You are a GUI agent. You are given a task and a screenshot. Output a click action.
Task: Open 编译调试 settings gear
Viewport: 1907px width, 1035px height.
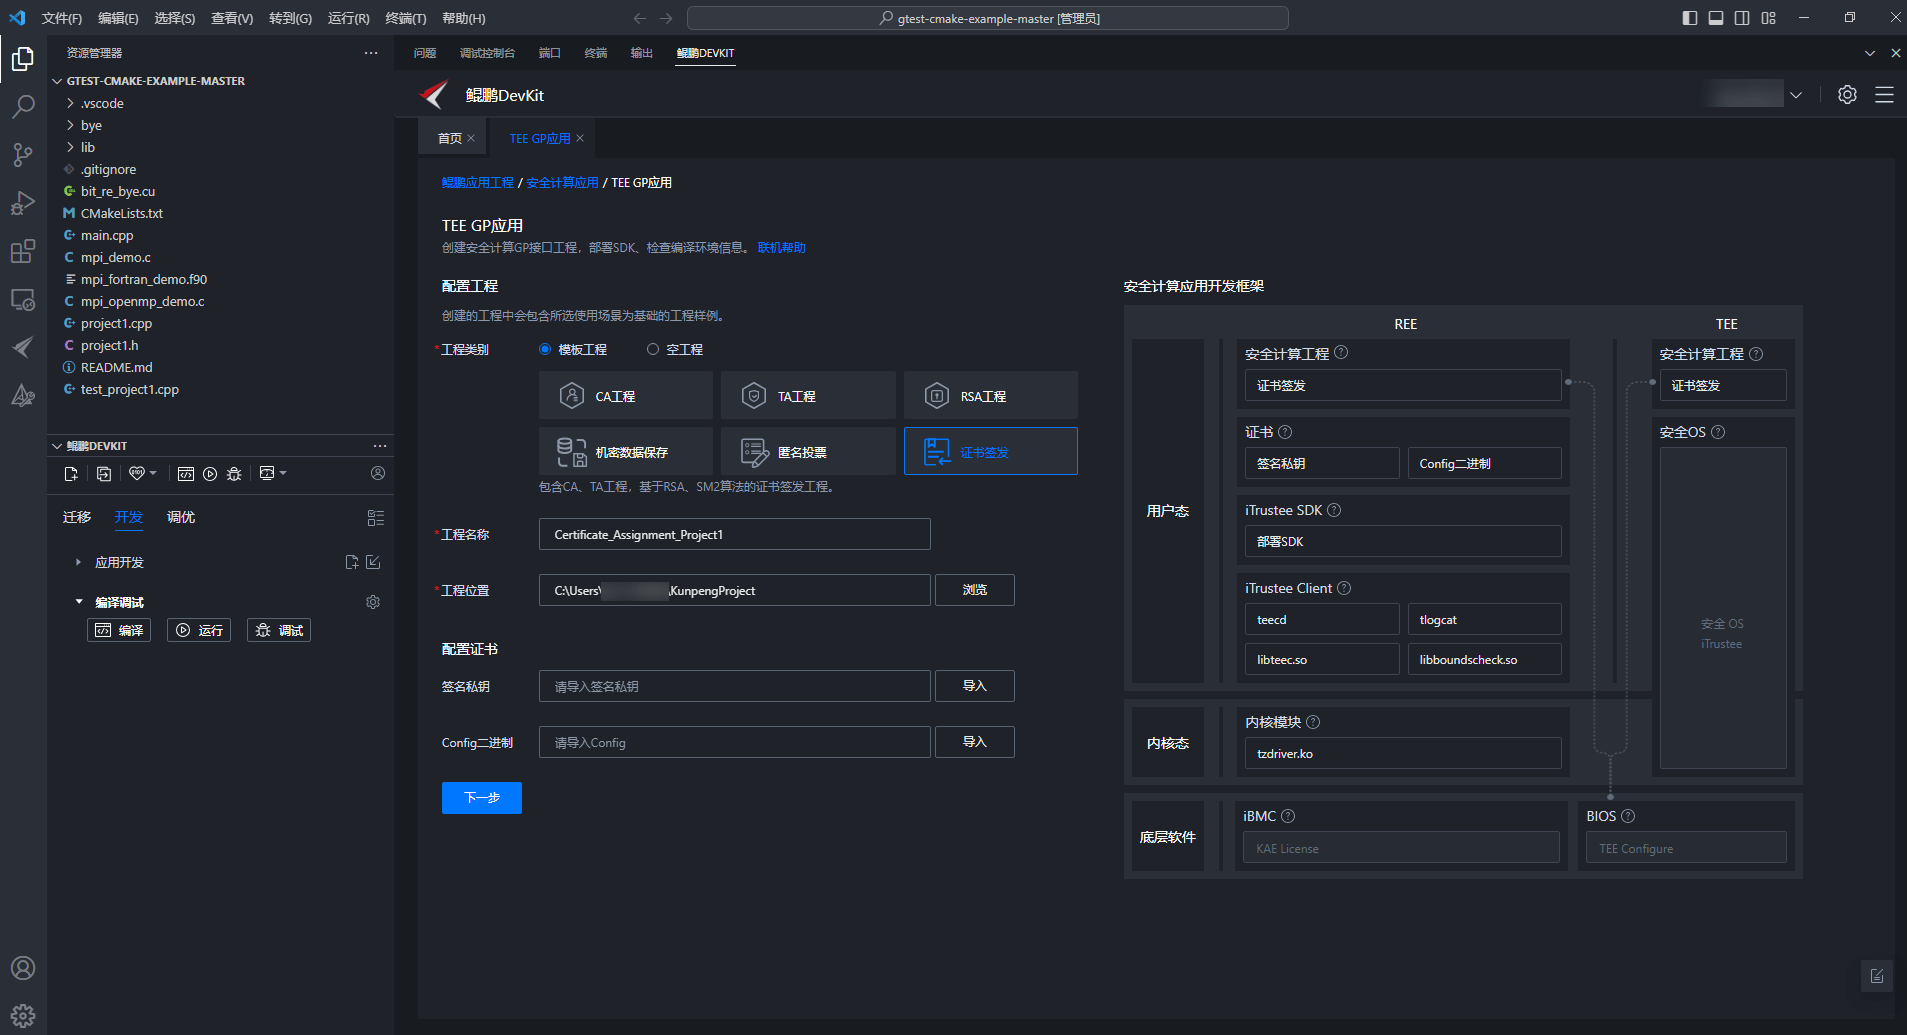pos(373,602)
